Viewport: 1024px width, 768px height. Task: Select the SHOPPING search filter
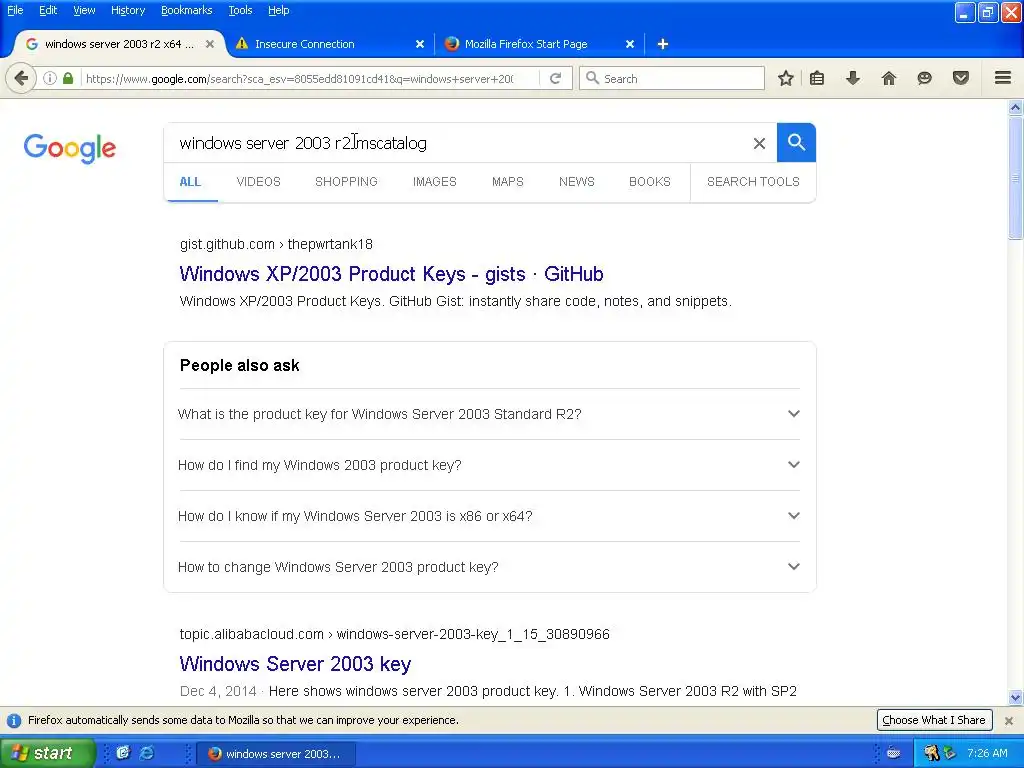pyautogui.click(x=346, y=182)
